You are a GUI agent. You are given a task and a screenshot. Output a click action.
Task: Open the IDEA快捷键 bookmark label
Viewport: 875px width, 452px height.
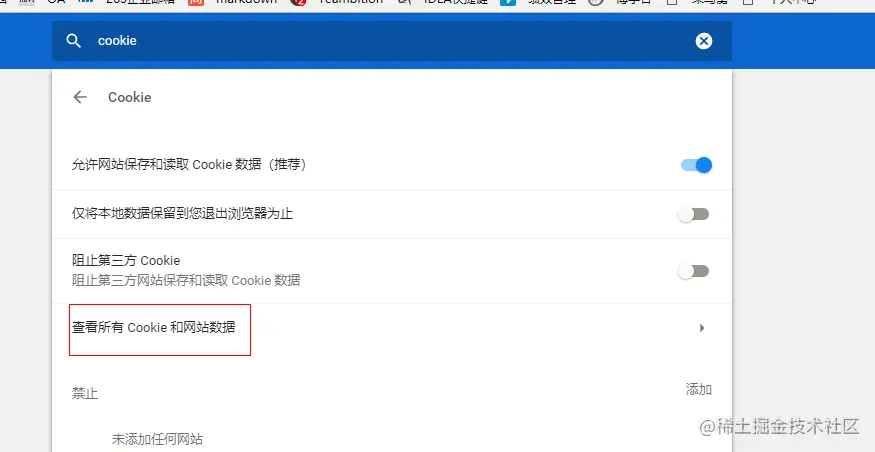455,2
